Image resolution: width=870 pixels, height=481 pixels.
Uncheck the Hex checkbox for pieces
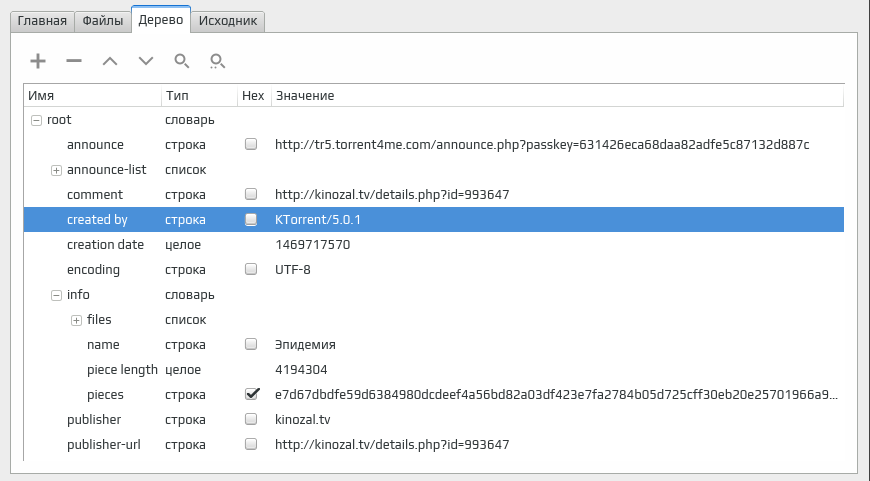tap(251, 394)
